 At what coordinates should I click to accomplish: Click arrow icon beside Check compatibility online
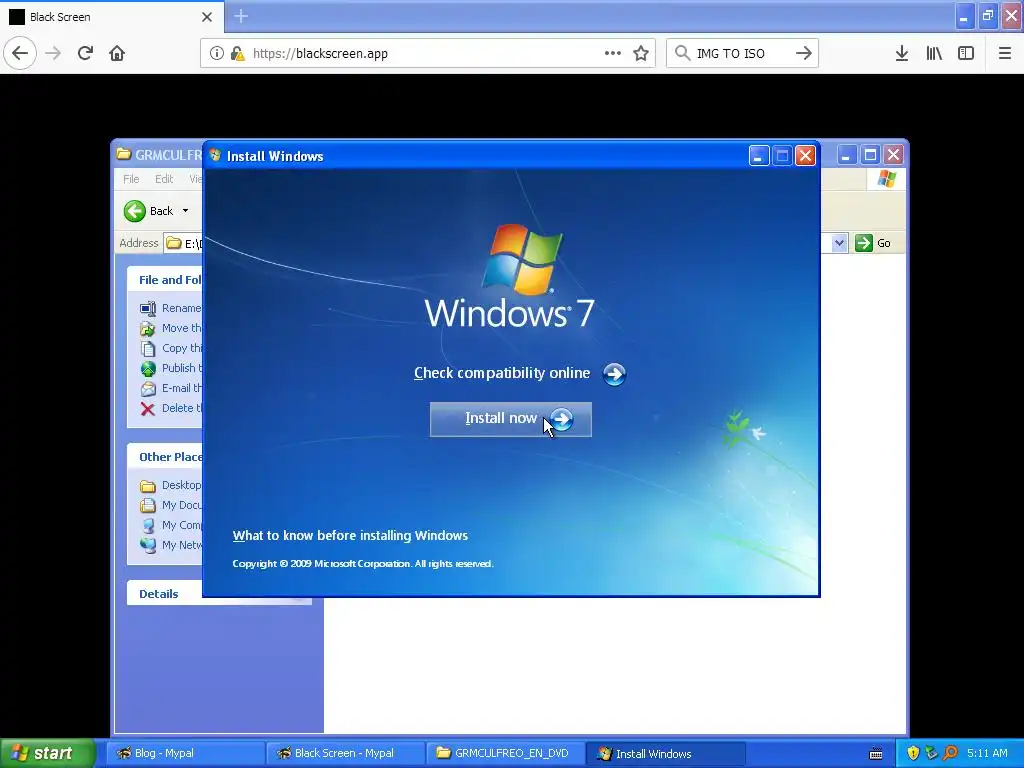614,374
